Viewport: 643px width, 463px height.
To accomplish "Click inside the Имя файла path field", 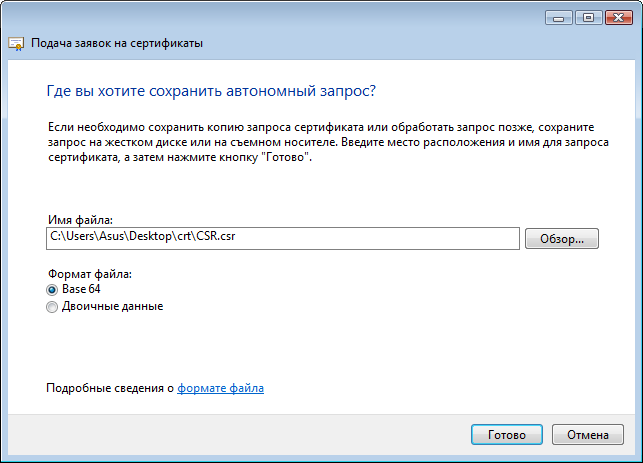I will pos(283,238).
